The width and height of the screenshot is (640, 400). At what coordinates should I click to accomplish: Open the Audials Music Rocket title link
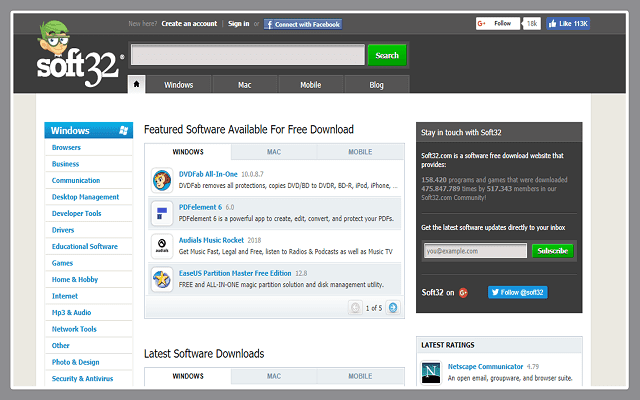coord(211,240)
